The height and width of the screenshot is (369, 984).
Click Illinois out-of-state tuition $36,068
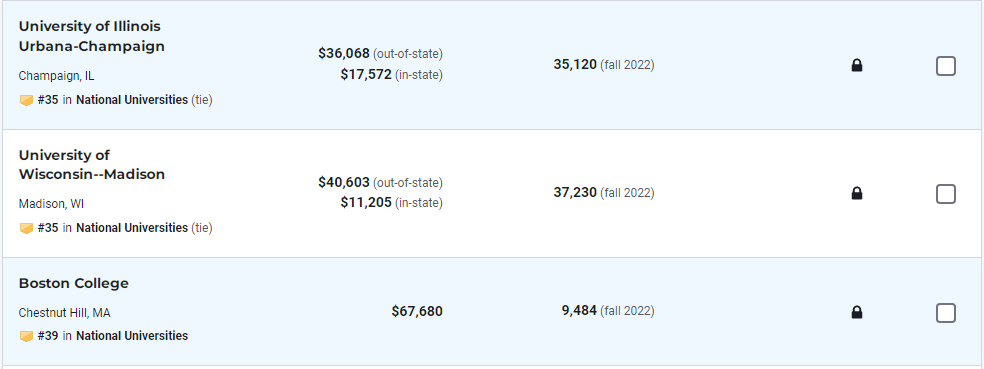344,53
